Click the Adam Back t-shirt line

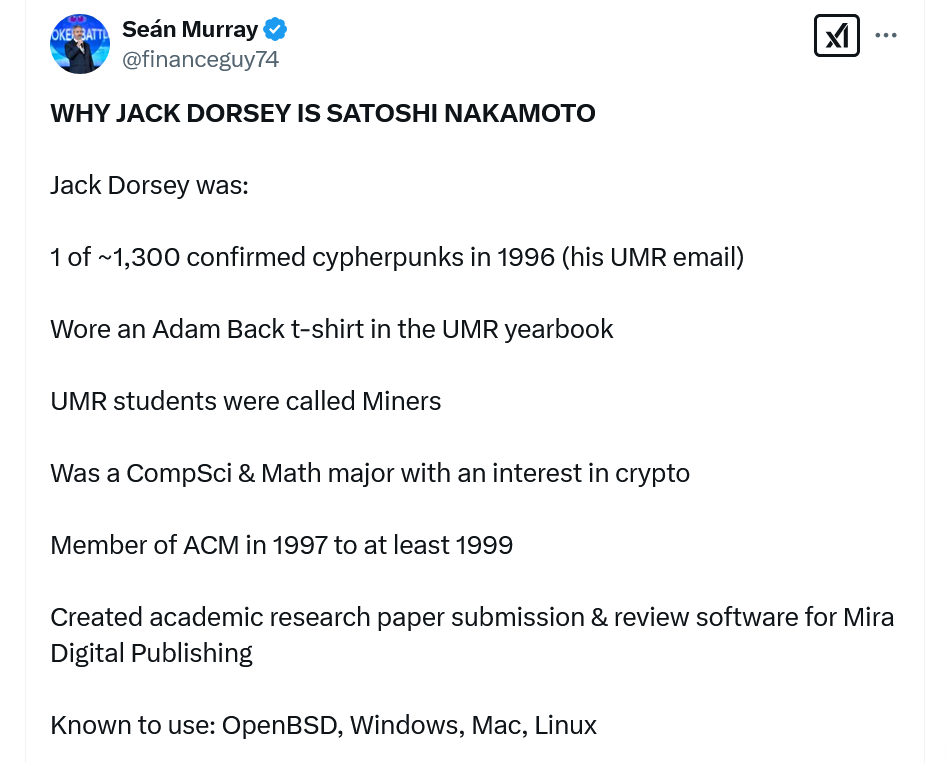click(x=331, y=329)
